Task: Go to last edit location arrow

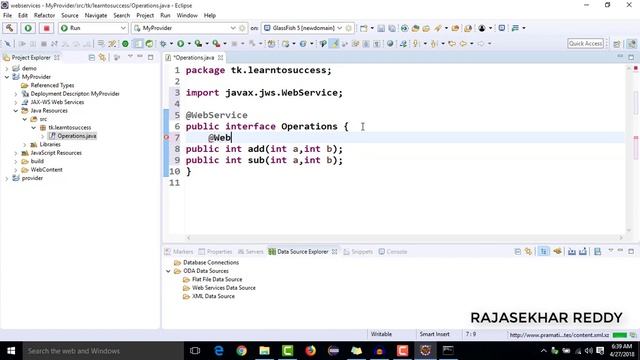Action: pyautogui.click(x=452, y=44)
